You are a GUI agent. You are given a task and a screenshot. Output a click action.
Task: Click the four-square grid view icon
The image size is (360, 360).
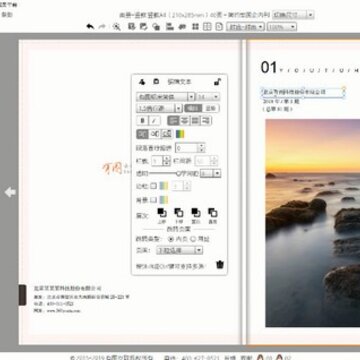[x=196, y=27]
